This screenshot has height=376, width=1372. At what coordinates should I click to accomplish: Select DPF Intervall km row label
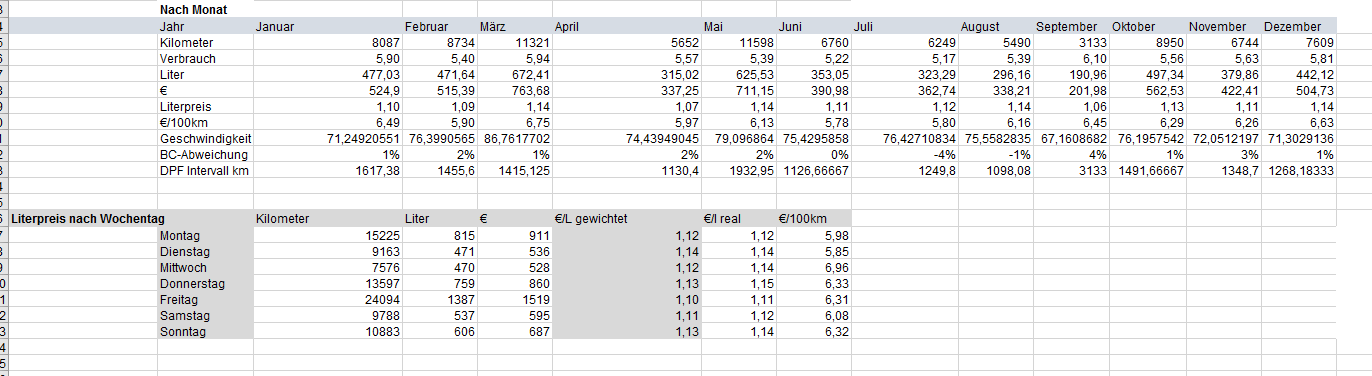point(205,170)
